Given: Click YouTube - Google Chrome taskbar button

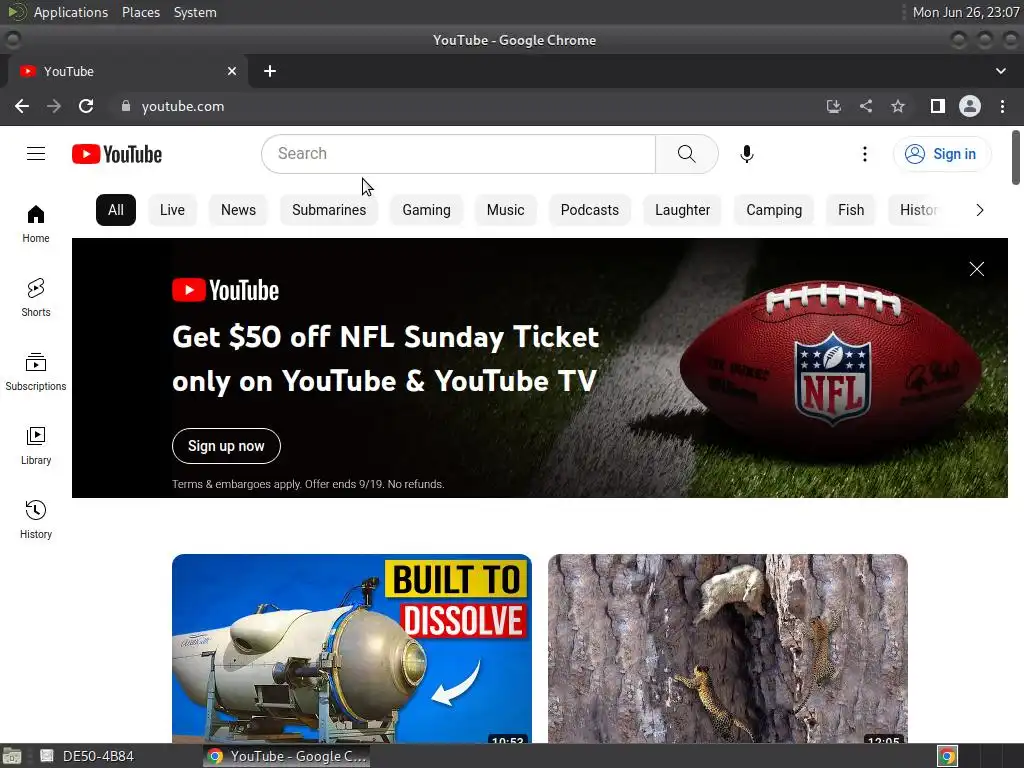Looking at the screenshot, I should click(x=287, y=756).
